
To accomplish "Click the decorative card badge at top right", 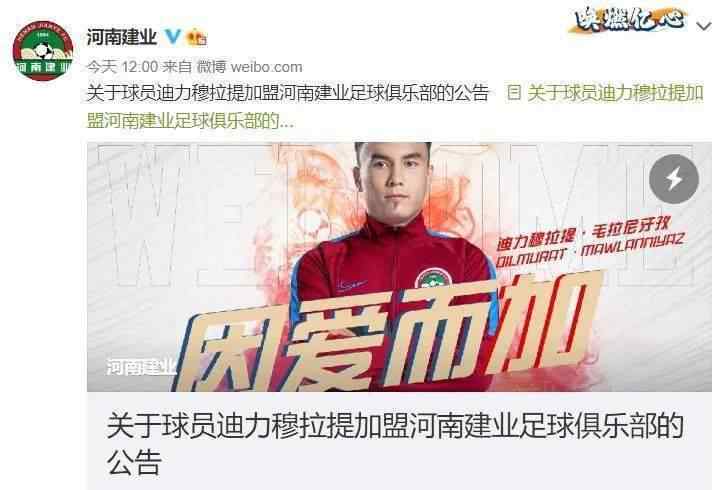I will (x=629, y=19).
